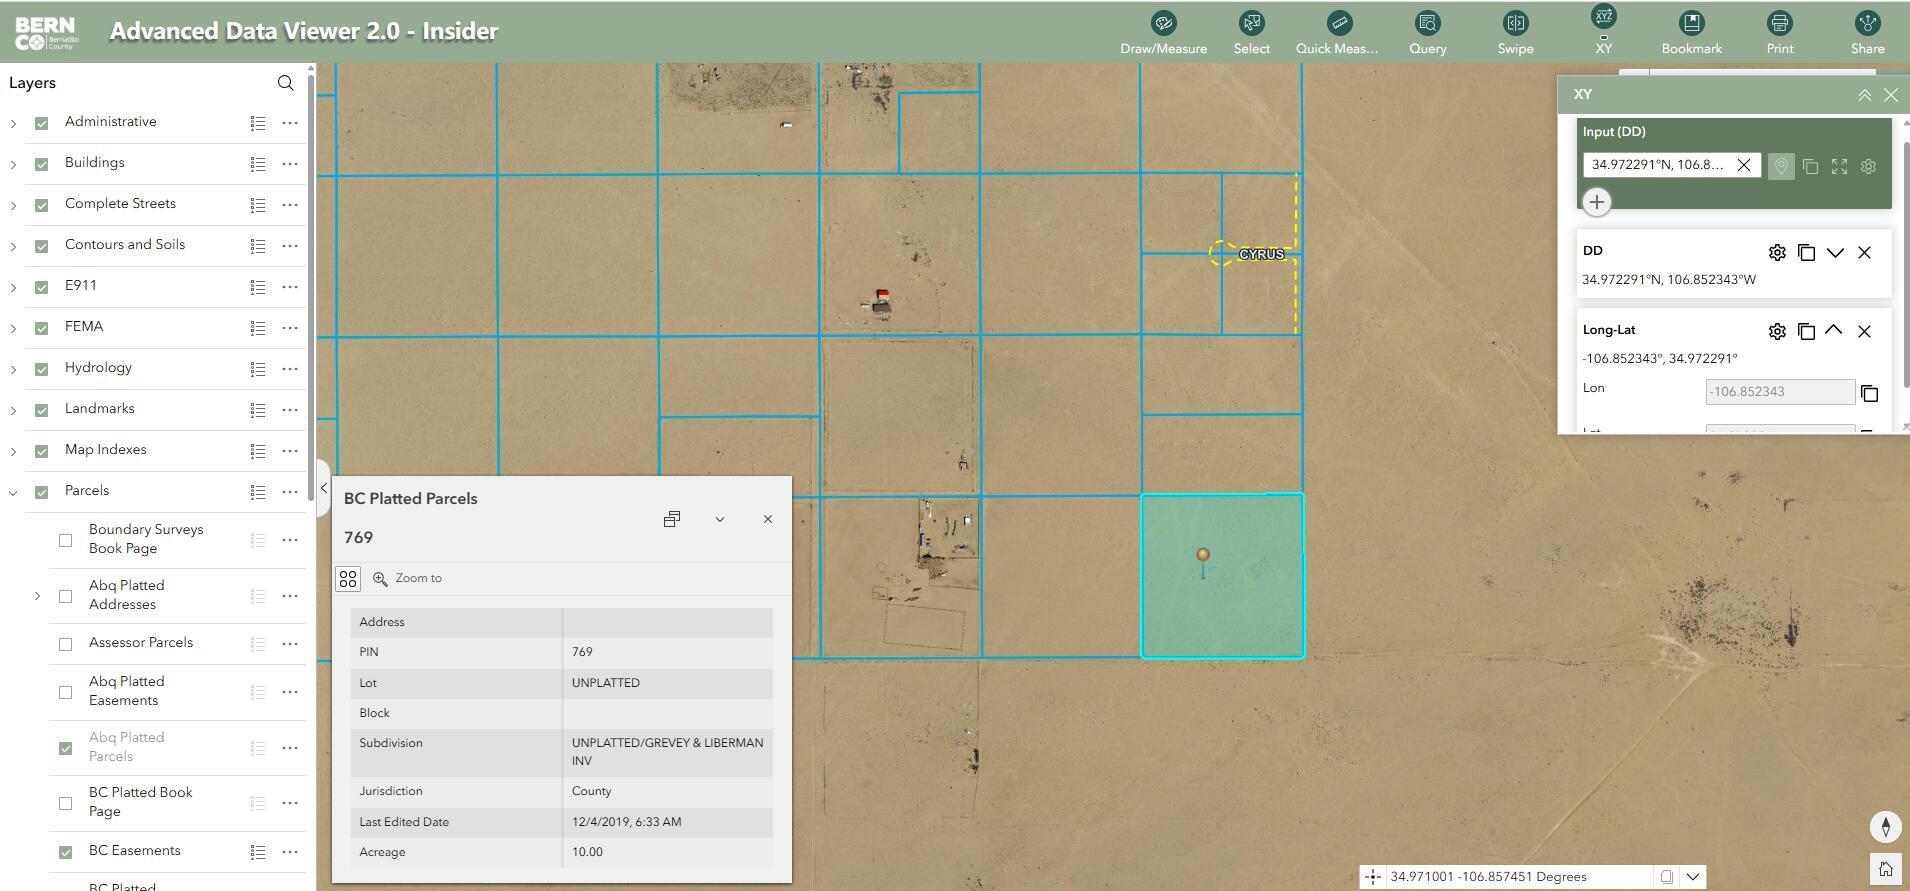
Task: Open the Draw/Measure tool
Action: 1163,32
